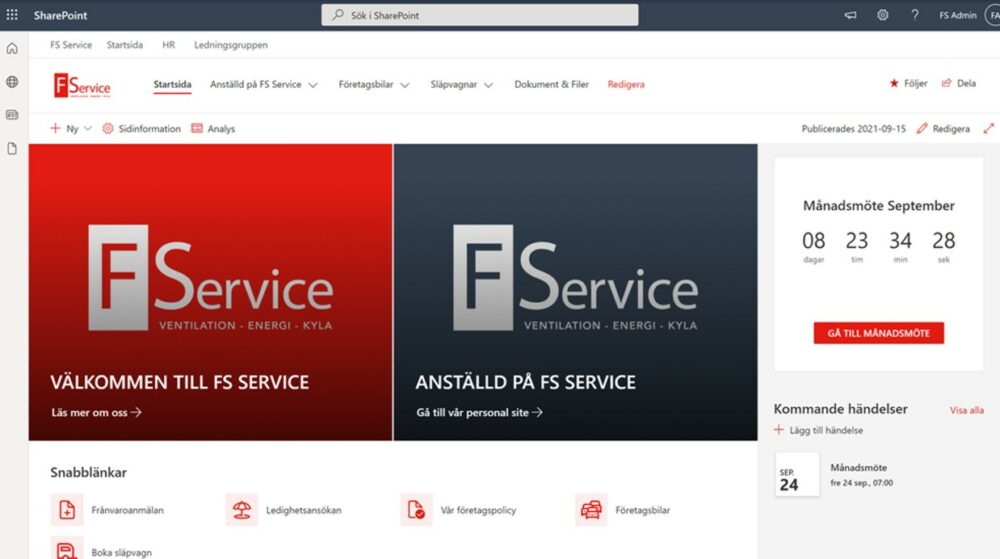Click the Dela share icon
The image size is (1000, 559).
946,83
